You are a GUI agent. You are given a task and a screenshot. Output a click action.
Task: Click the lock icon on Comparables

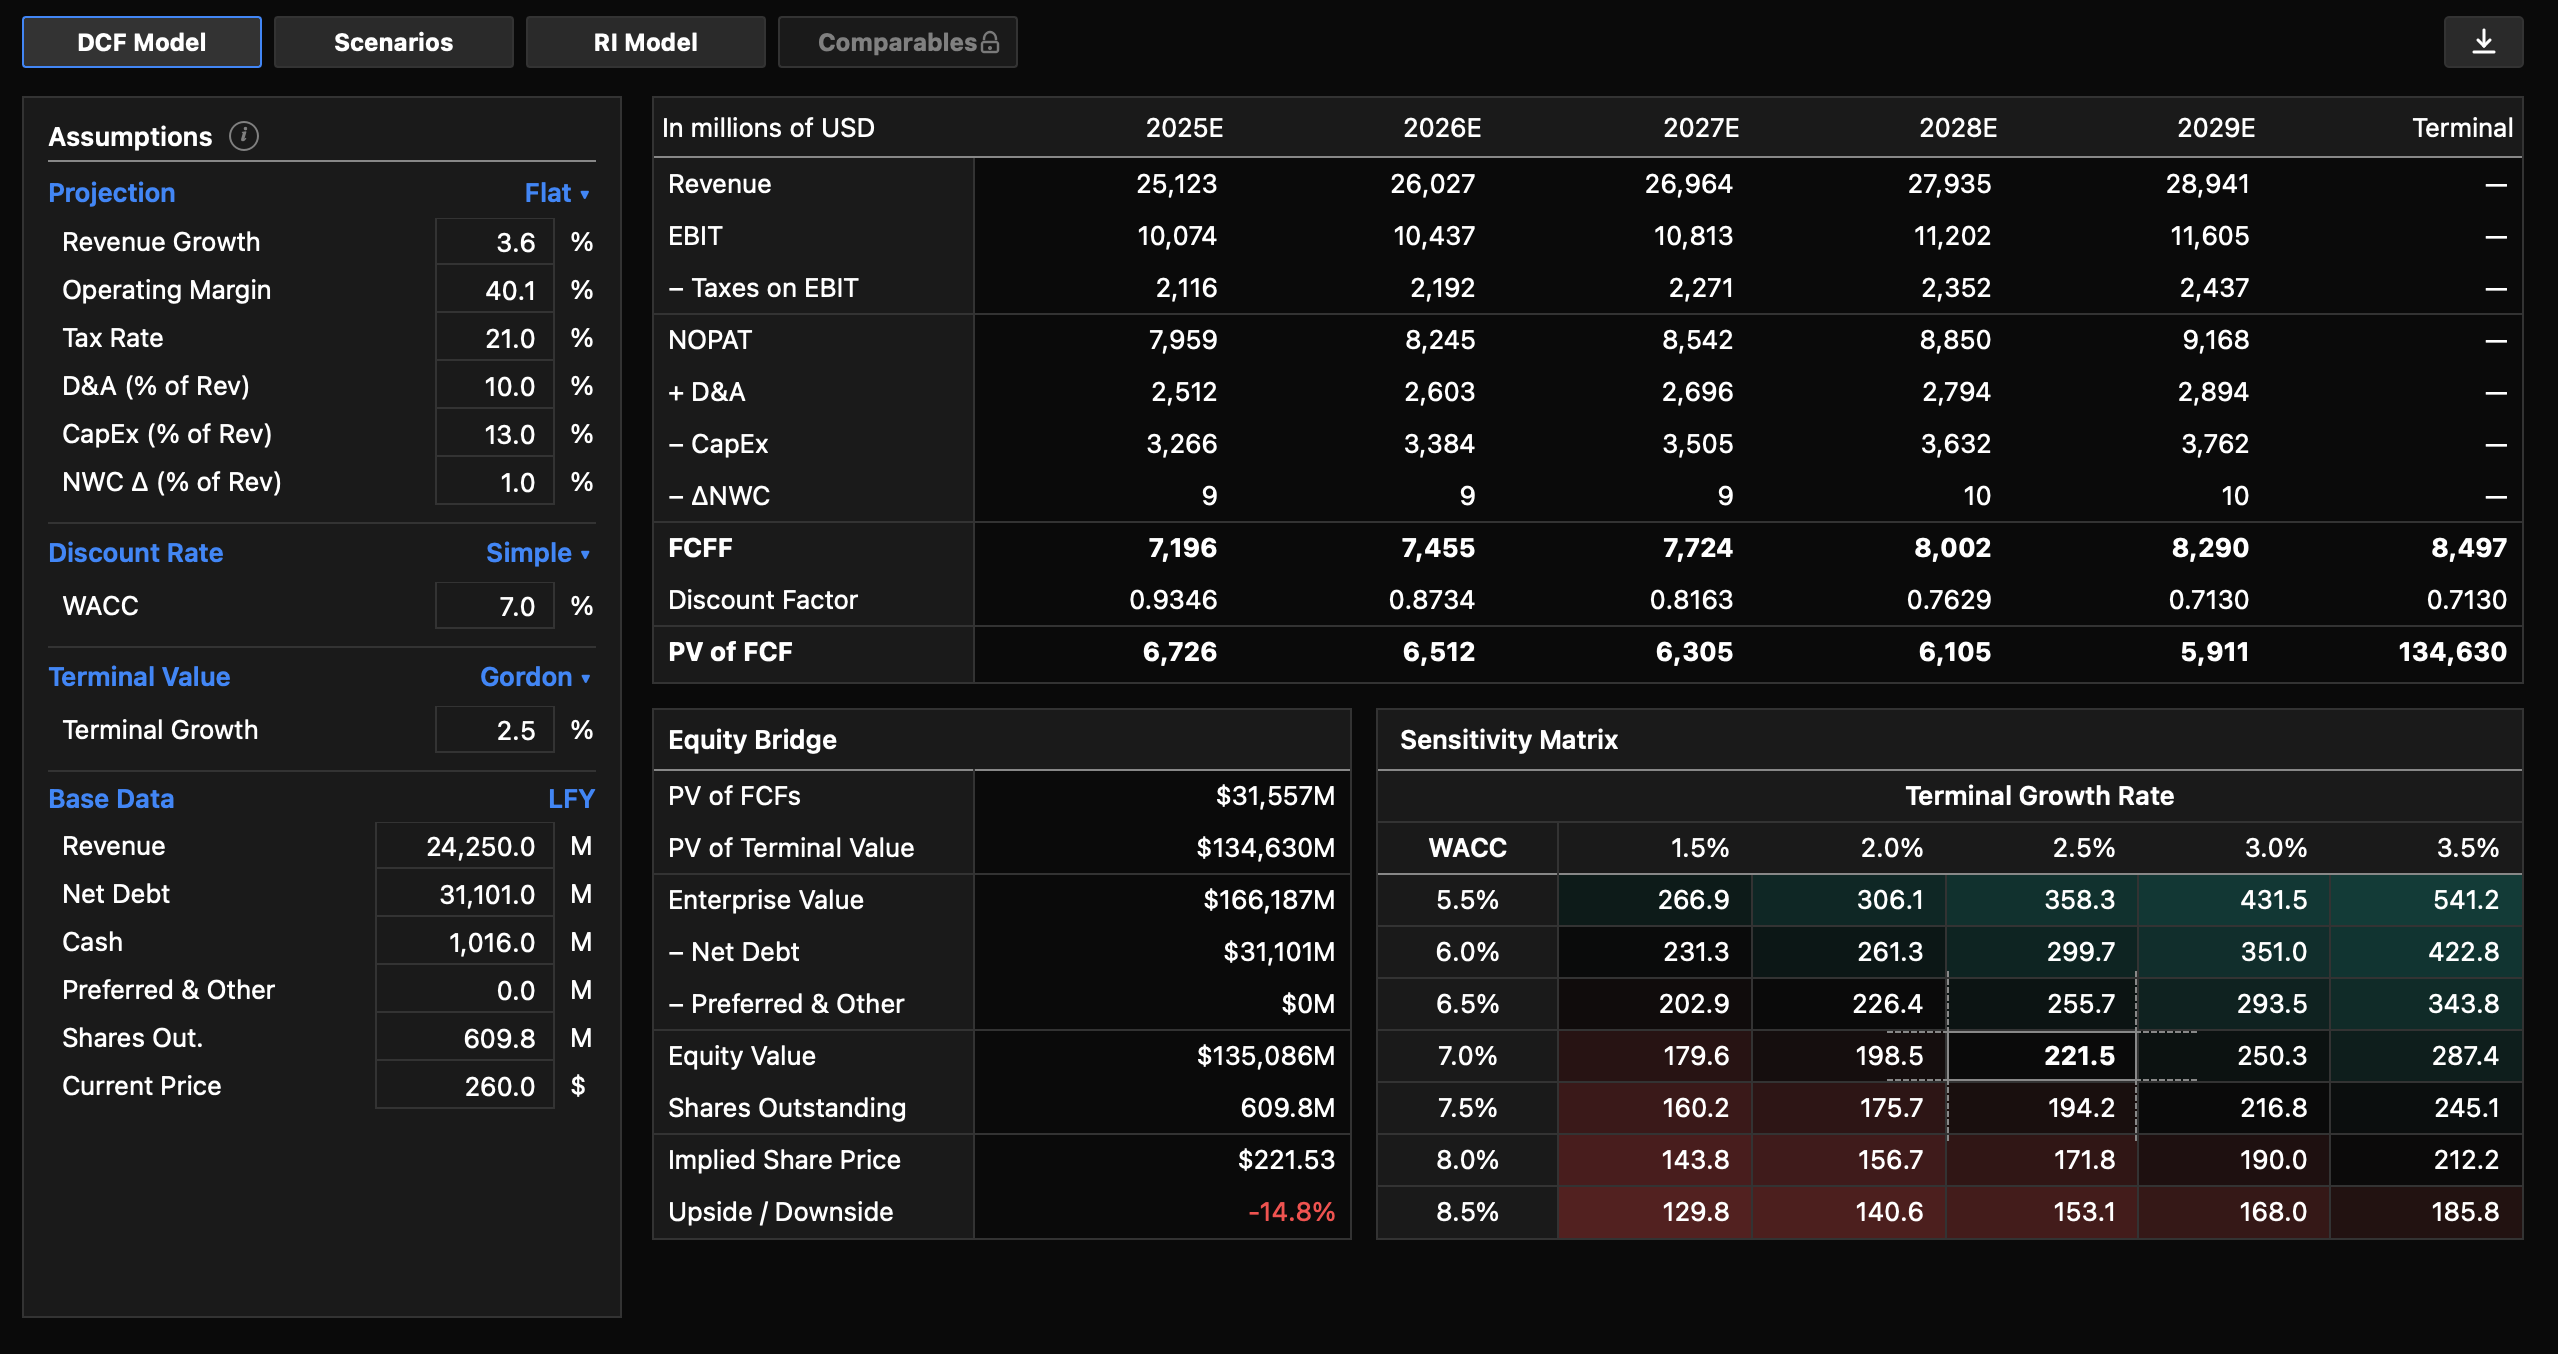click(991, 42)
